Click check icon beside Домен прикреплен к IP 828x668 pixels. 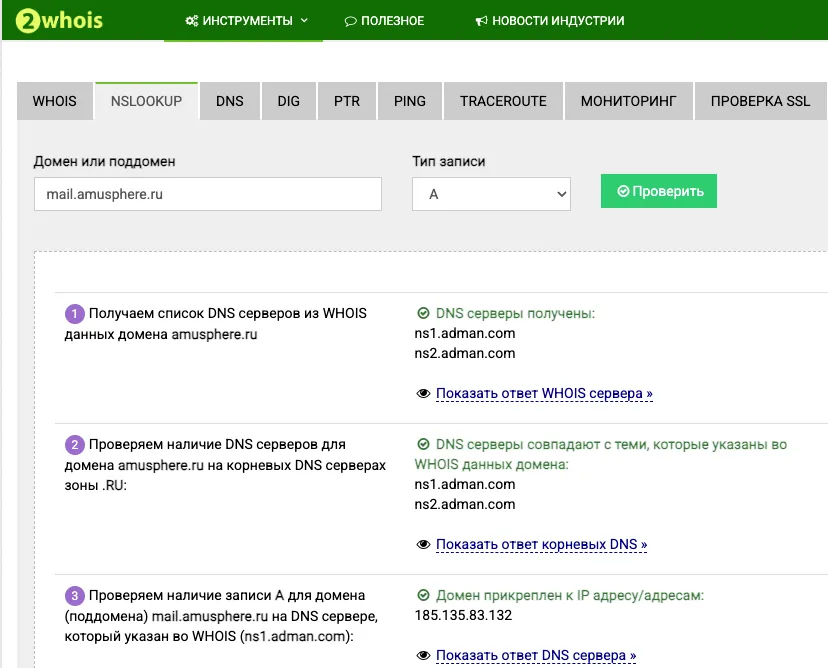pos(424,595)
